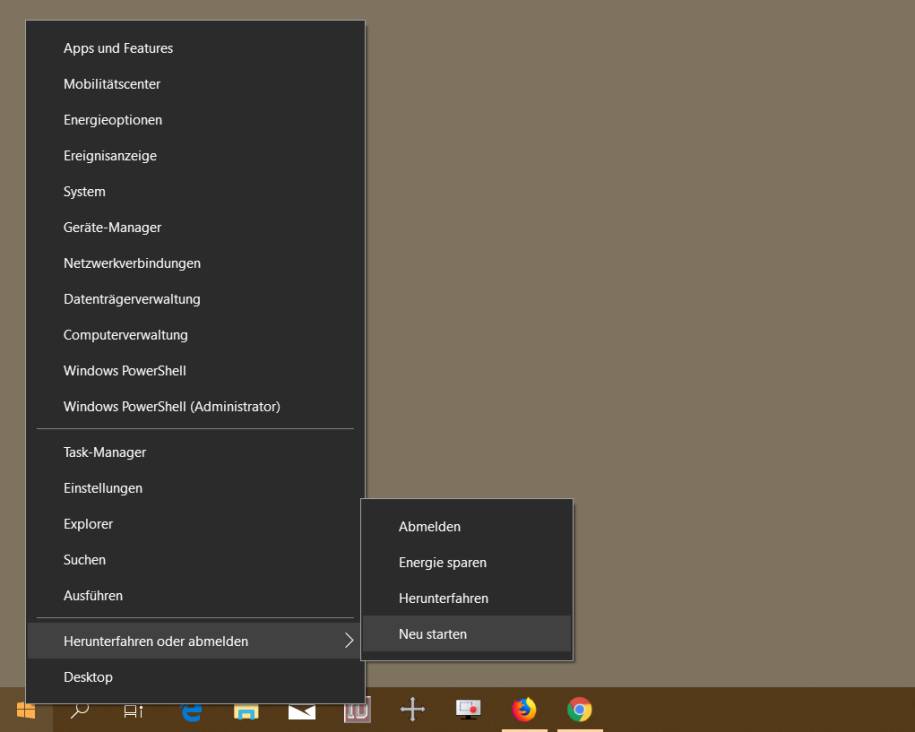Open Ereignisanzeige

[195, 156]
